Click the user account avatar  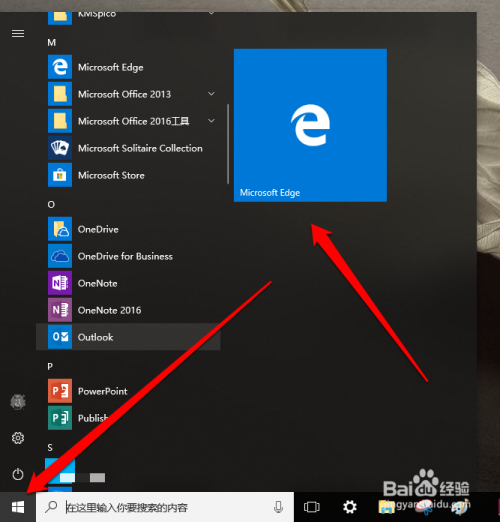pos(18,402)
